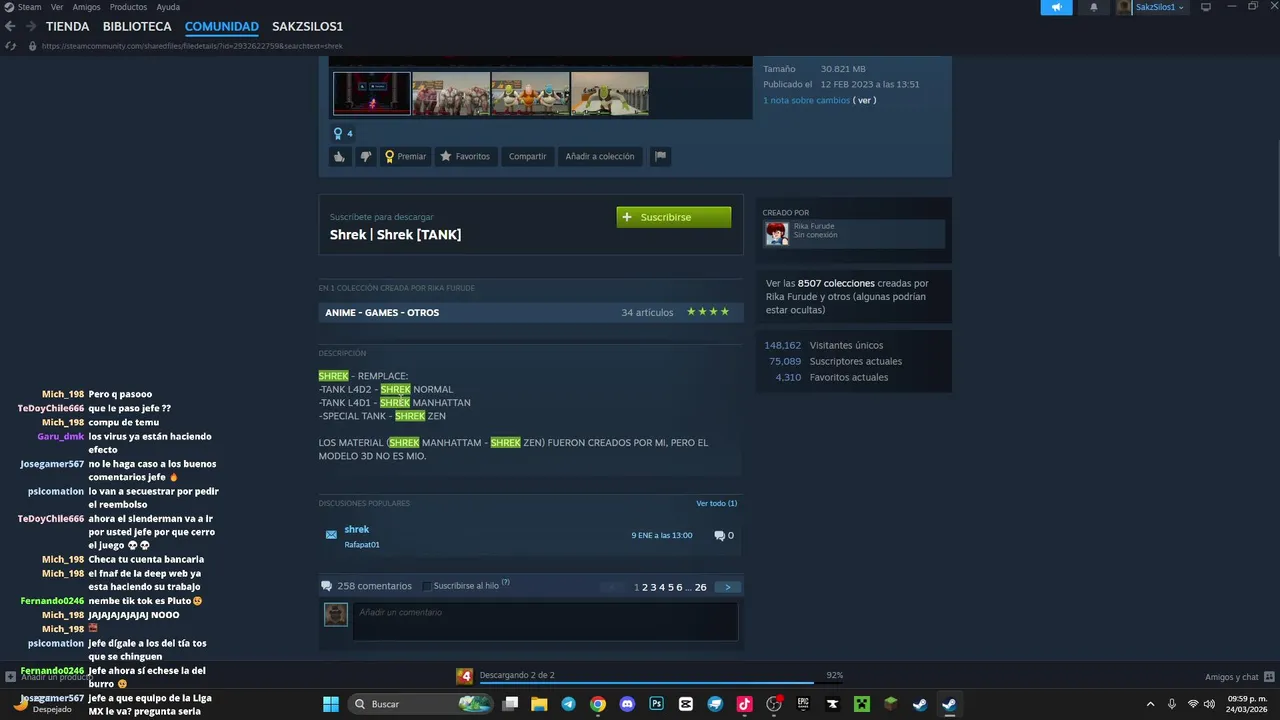Open the SAKZSILOS1 profile tab
The height and width of the screenshot is (720, 1280).
point(307,27)
